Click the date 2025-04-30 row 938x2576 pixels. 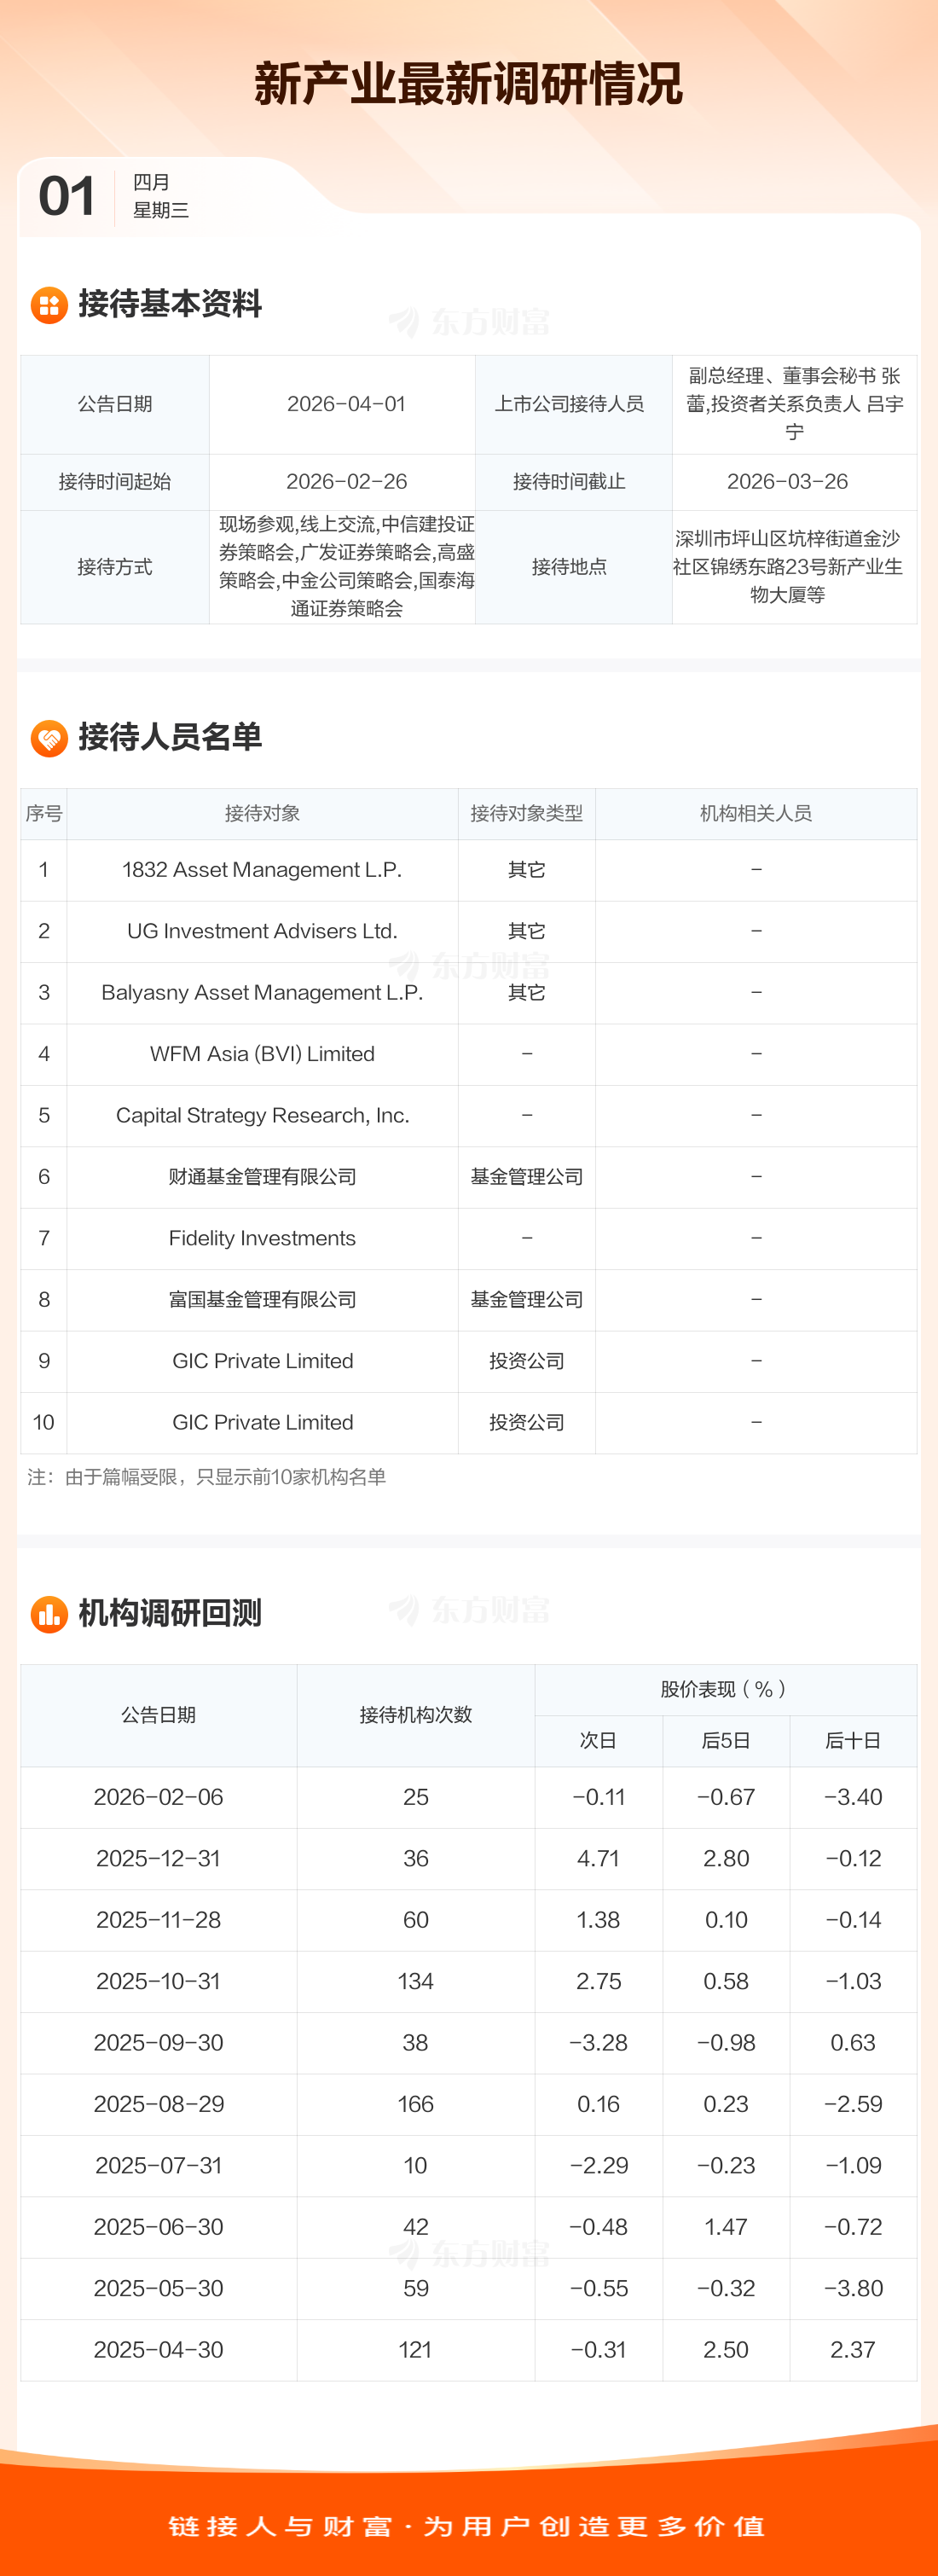point(469,2350)
